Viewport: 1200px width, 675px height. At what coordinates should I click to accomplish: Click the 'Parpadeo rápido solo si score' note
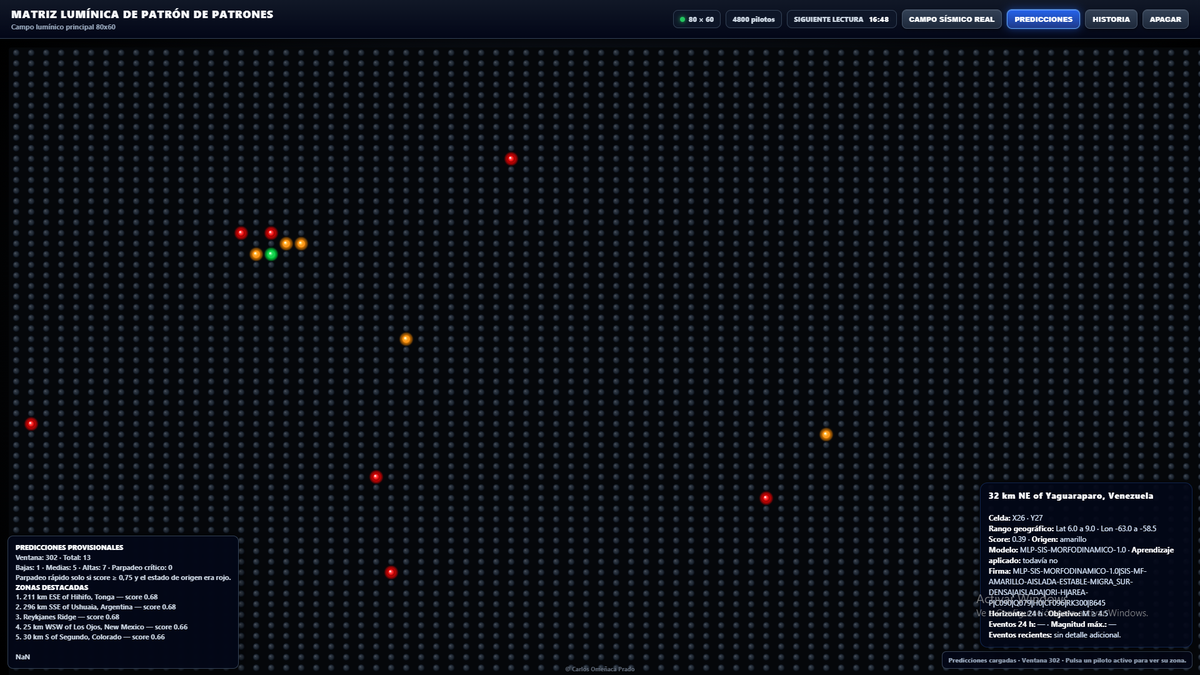[123, 577]
